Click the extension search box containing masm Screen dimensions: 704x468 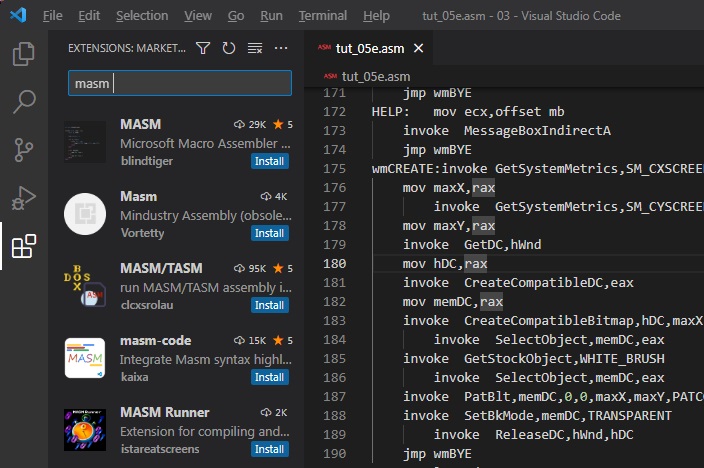pyautogui.click(x=180, y=84)
